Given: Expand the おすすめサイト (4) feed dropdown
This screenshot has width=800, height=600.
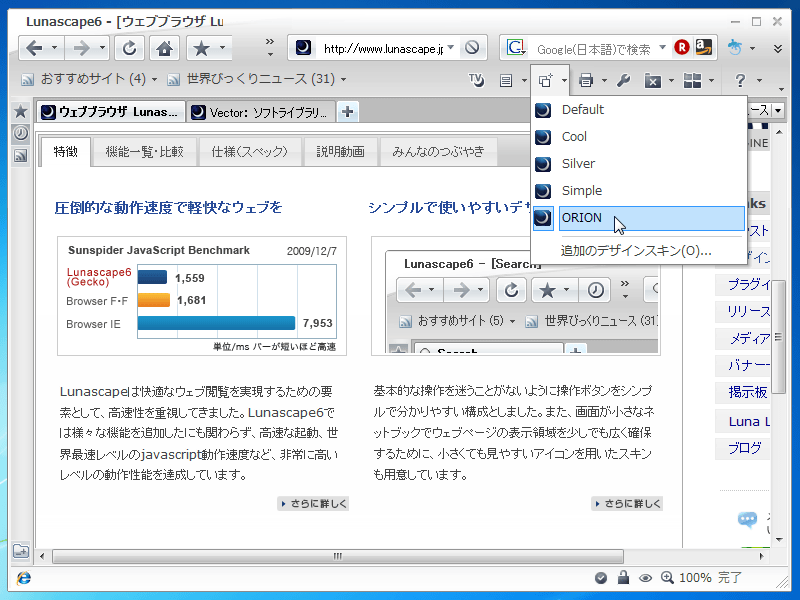Looking at the screenshot, I should tap(155, 80).
